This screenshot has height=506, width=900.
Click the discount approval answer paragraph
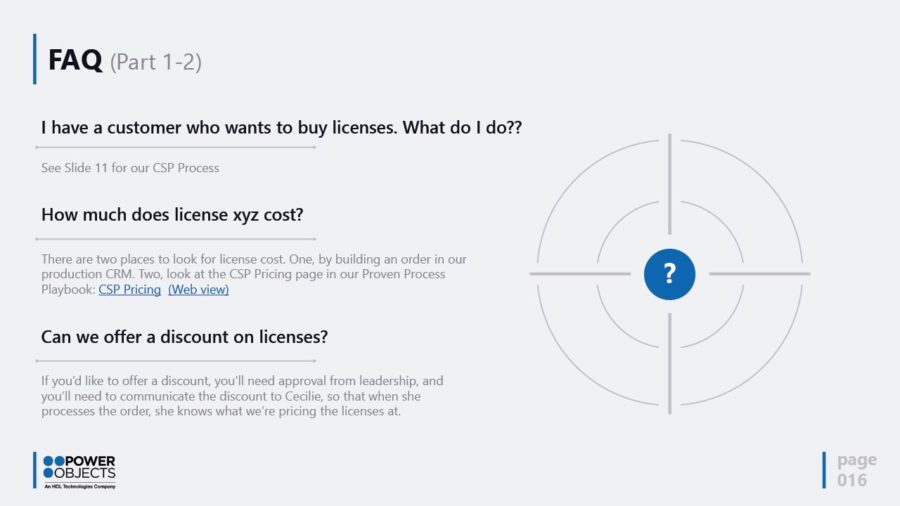tap(242, 396)
